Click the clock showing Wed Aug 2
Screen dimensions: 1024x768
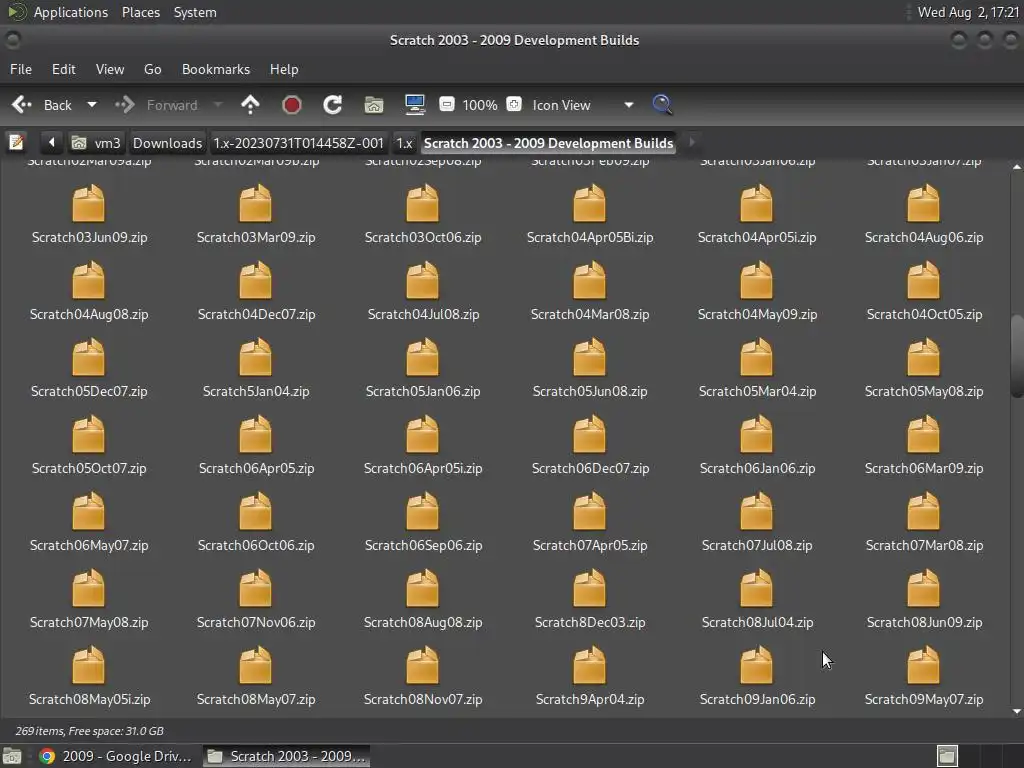click(x=968, y=12)
